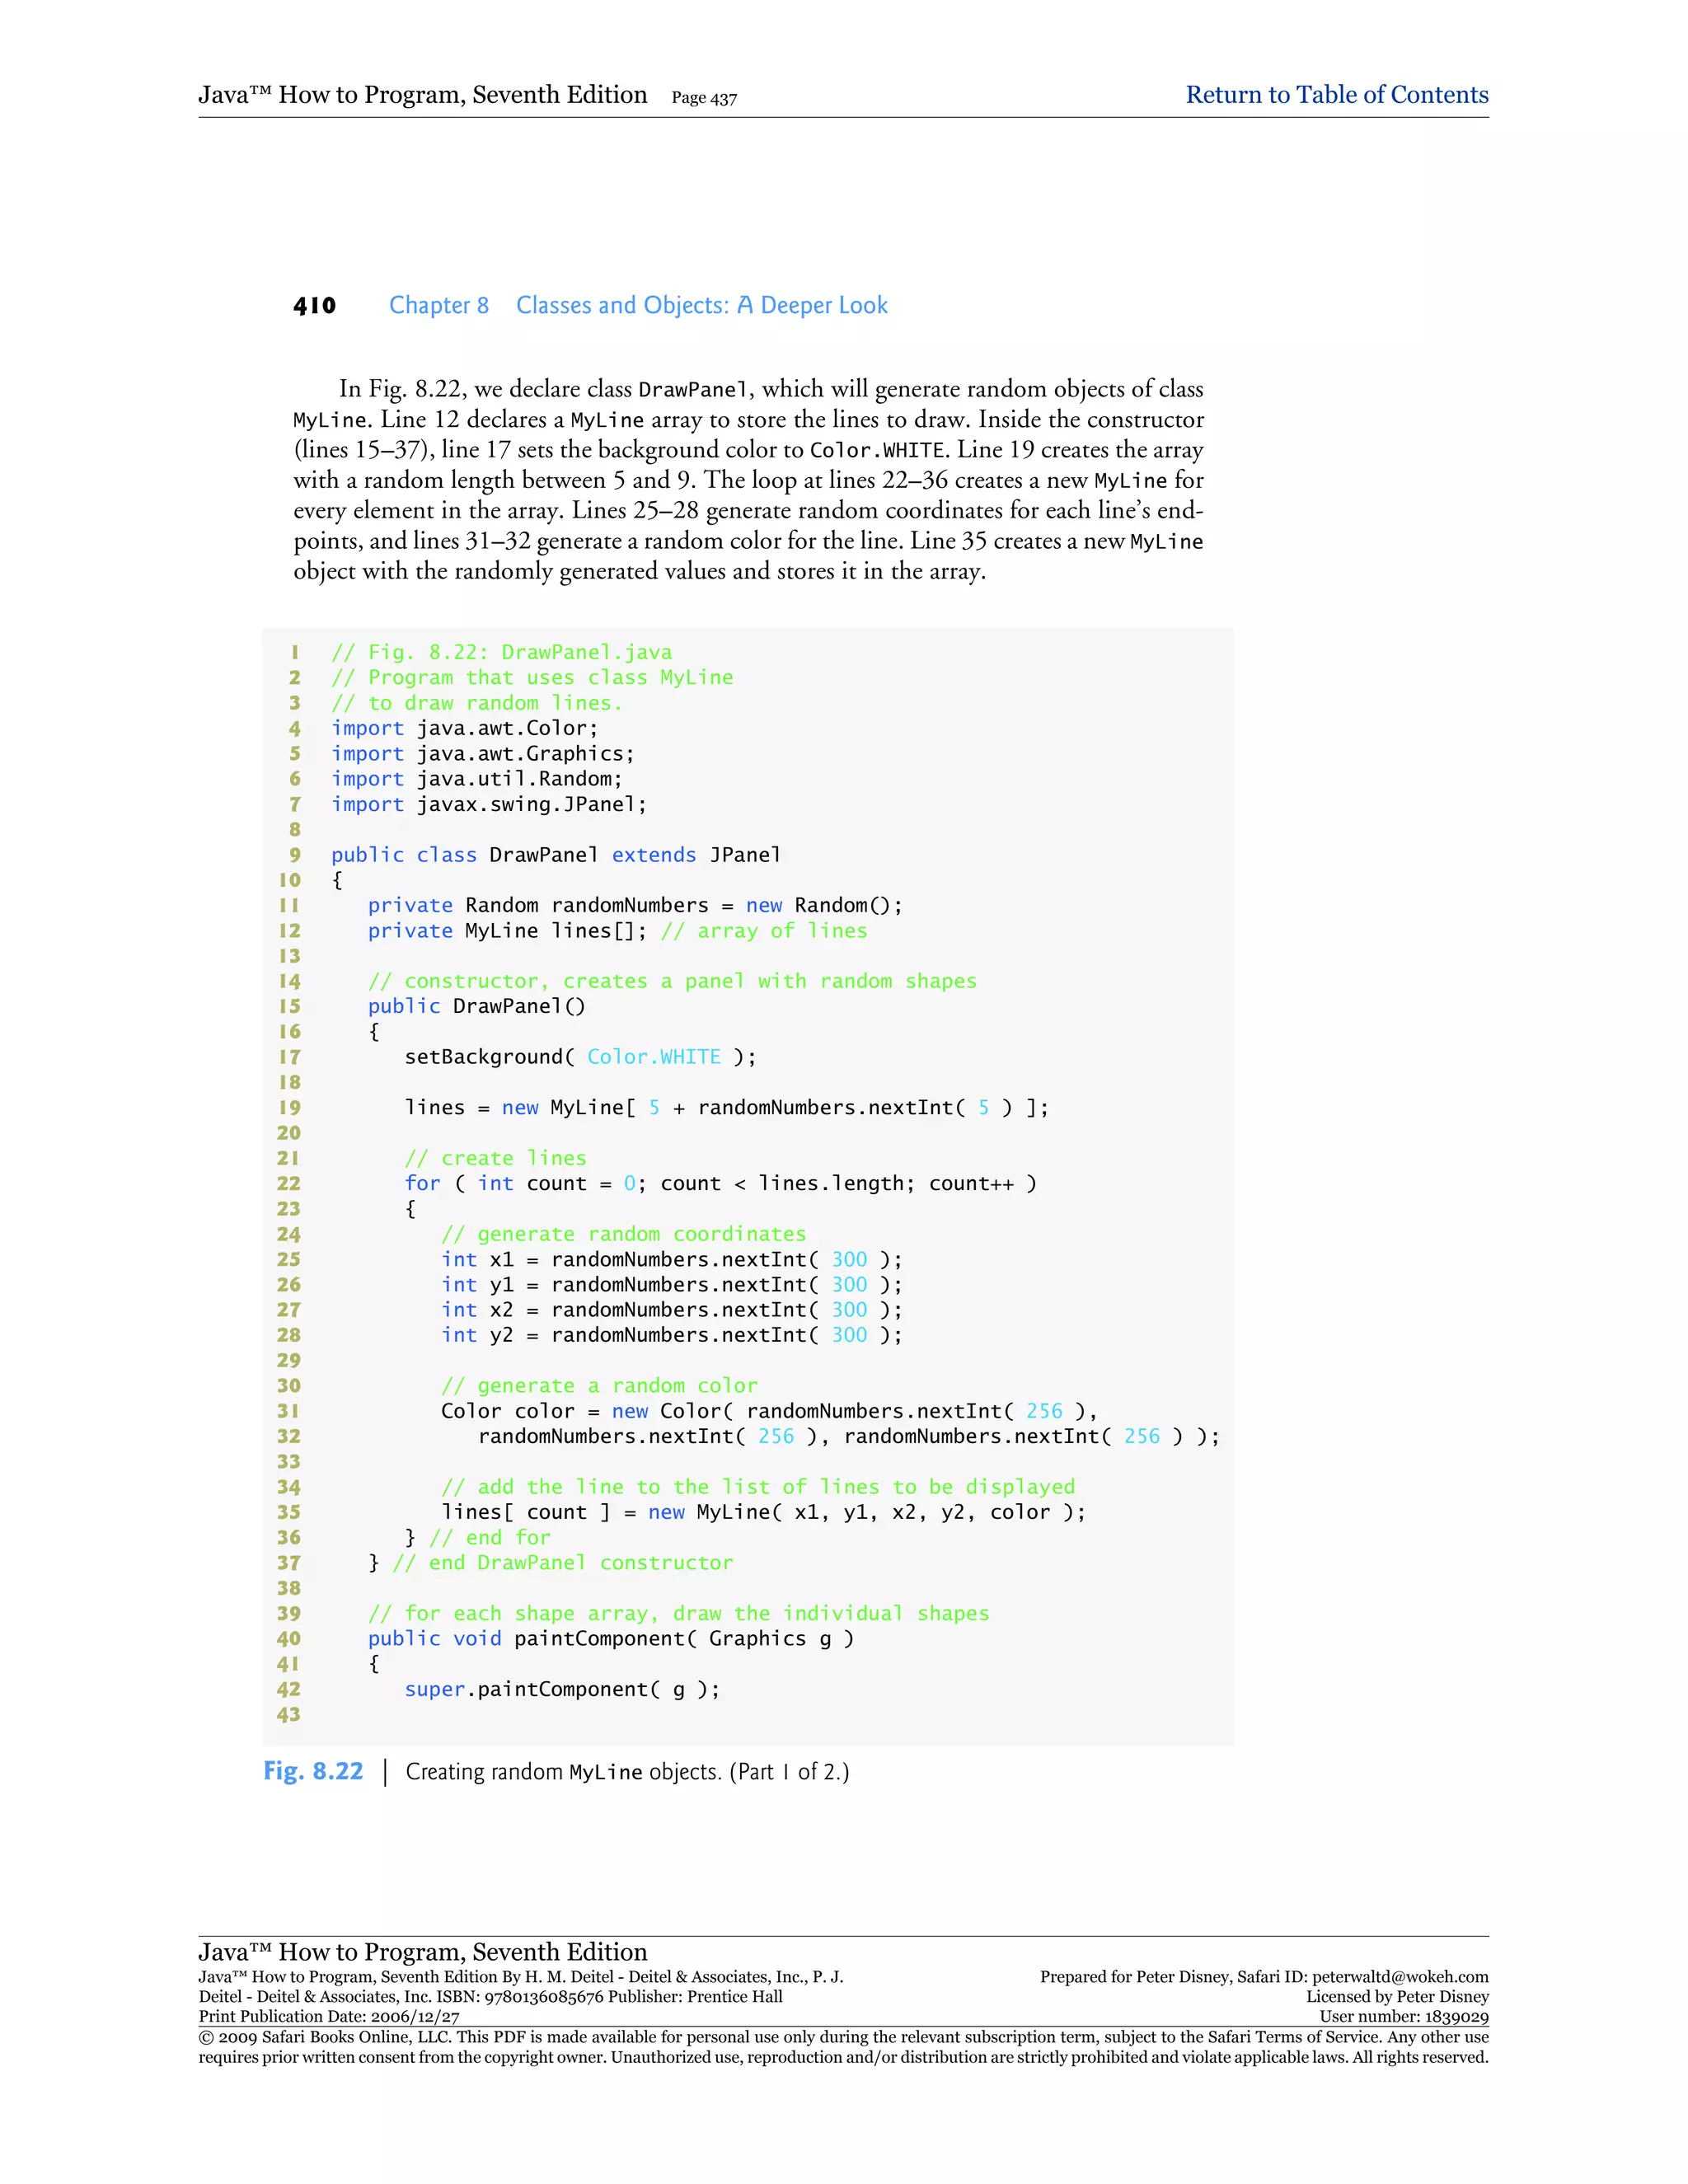1688x2184 pixels.
Task: Click code line 'import java.awt.Color;'
Action: point(464,728)
